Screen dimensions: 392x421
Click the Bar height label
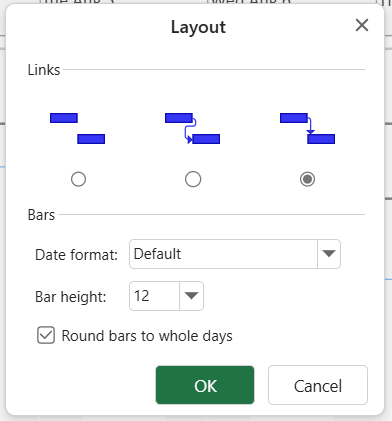[x=71, y=297]
